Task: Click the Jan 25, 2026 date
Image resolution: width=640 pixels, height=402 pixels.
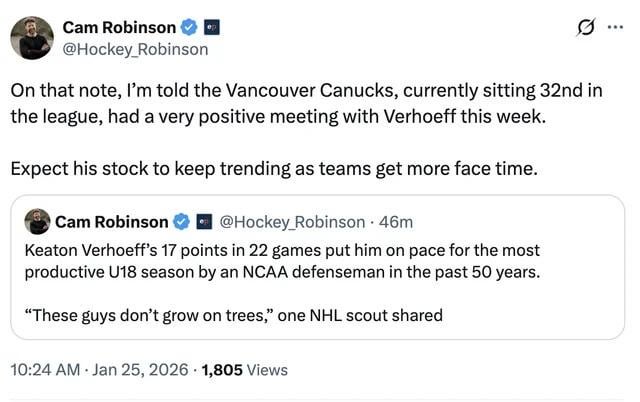Action: [x=140, y=370]
